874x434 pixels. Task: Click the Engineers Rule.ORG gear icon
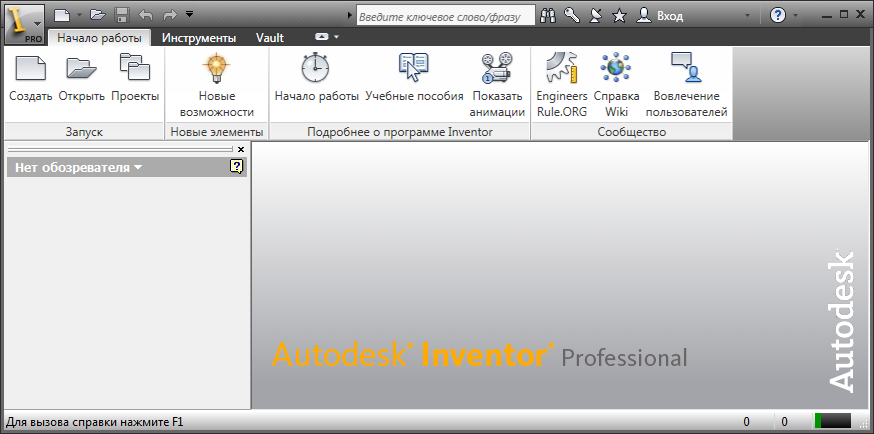click(x=561, y=67)
